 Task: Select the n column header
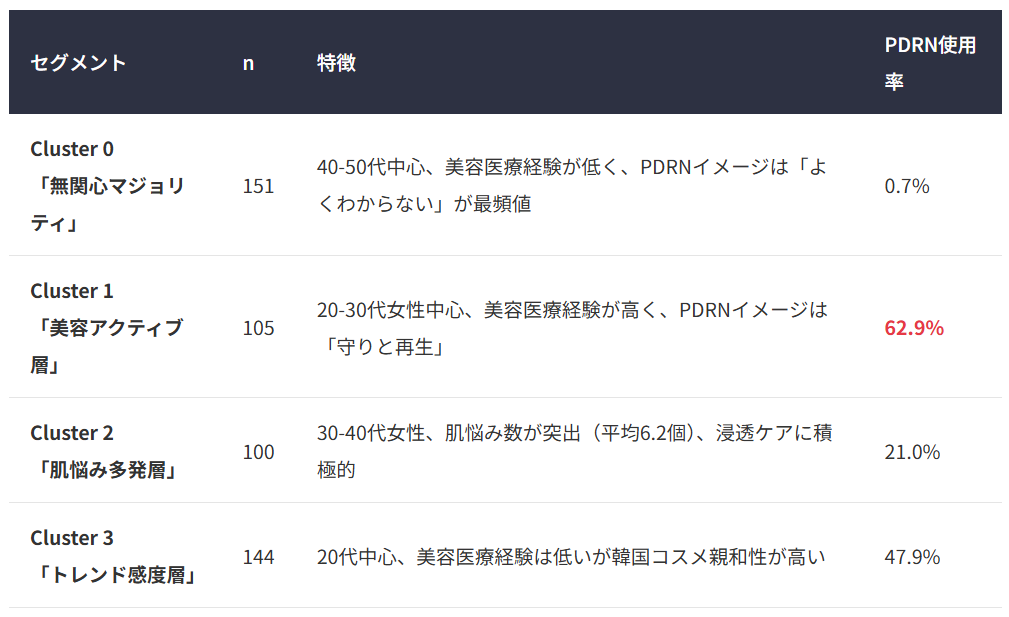248,63
